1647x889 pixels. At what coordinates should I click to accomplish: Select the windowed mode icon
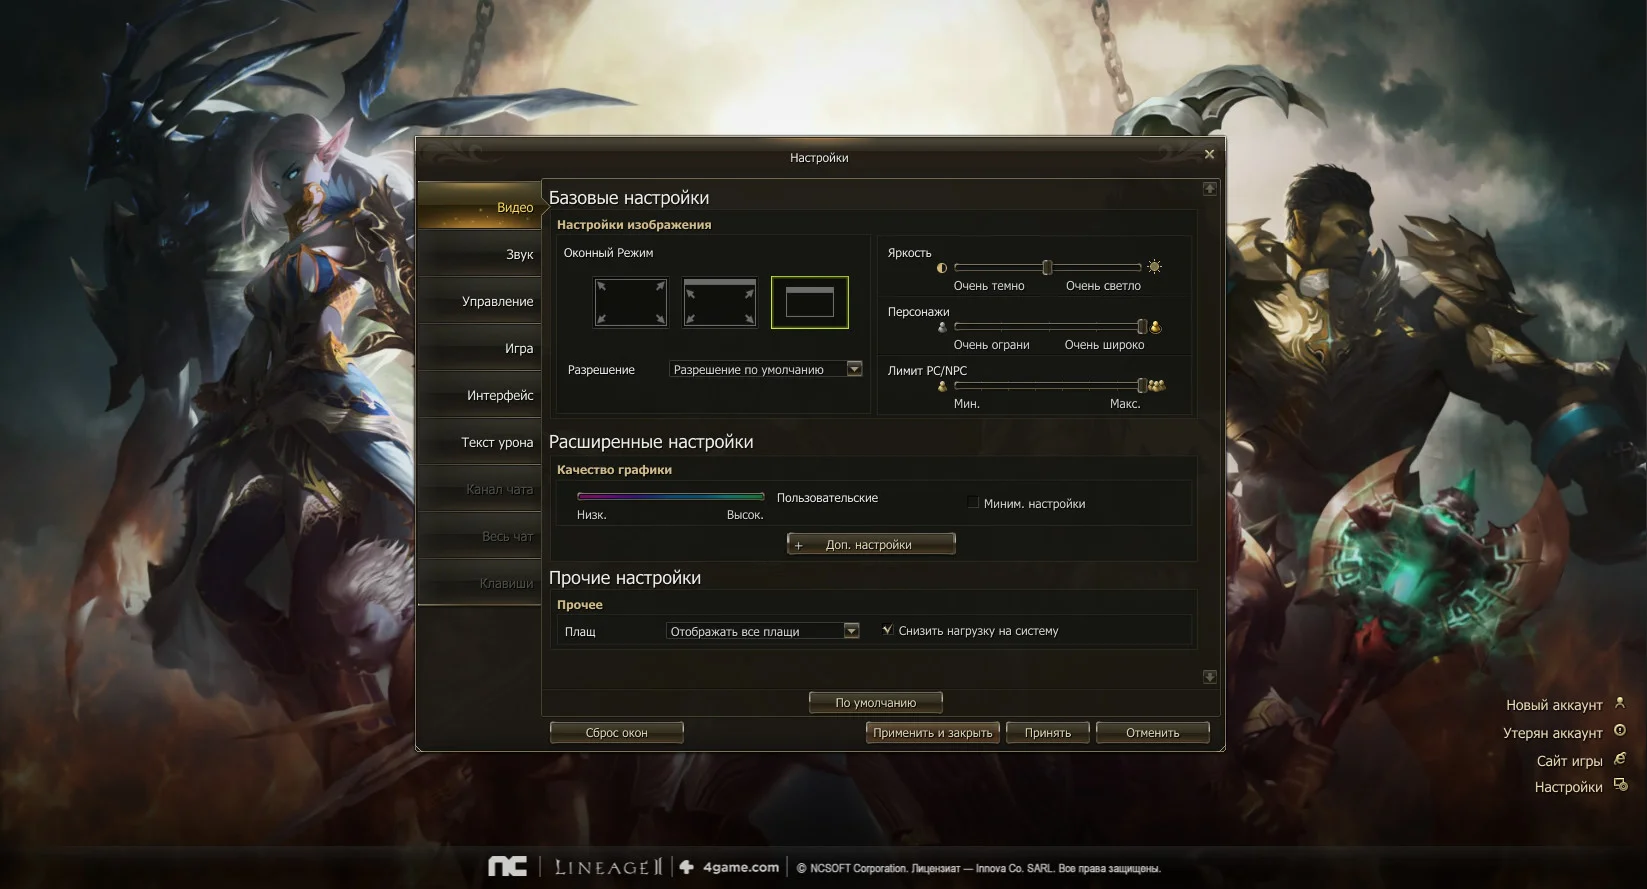[810, 302]
